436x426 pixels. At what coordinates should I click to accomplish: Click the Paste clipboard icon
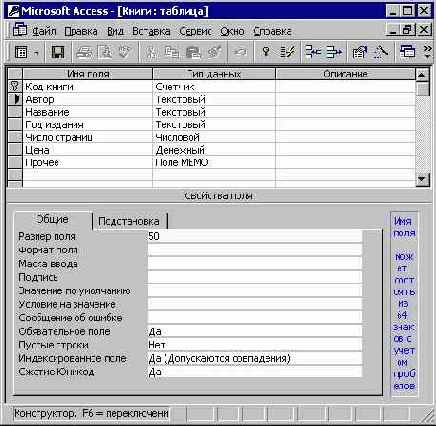[x=193, y=52]
